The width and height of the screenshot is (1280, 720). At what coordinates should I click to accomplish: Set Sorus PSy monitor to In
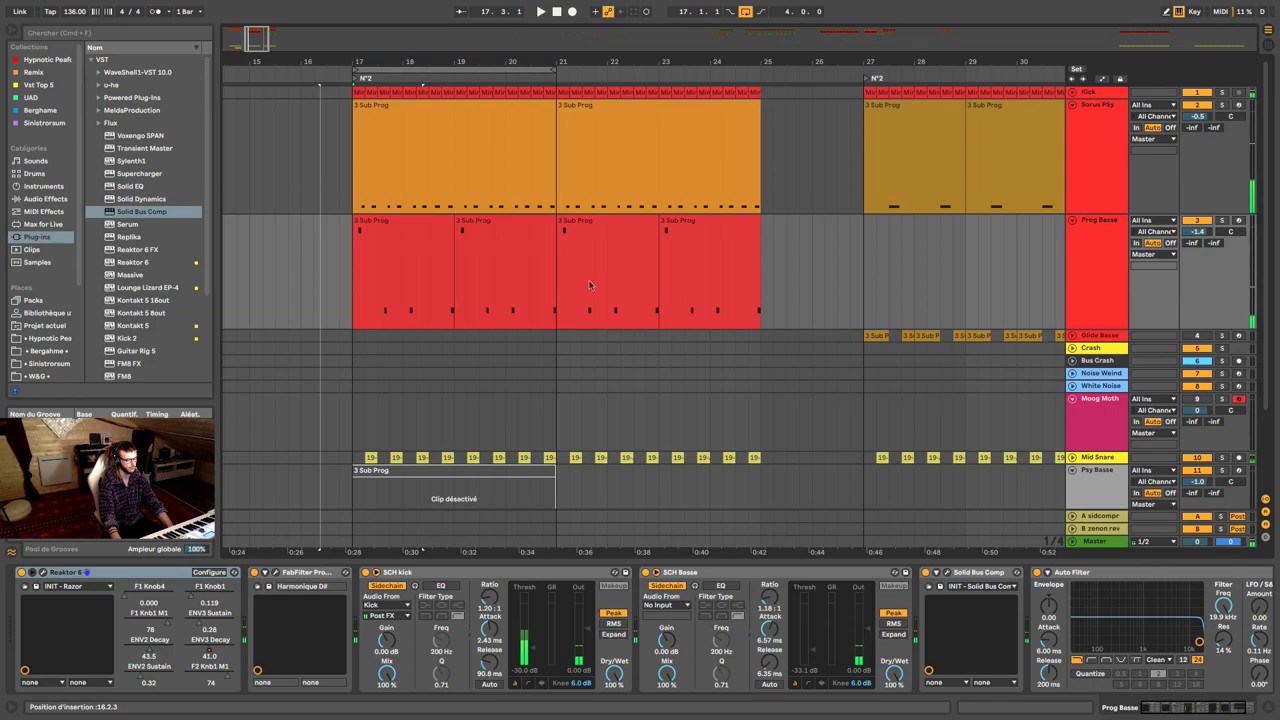pos(1136,128)
